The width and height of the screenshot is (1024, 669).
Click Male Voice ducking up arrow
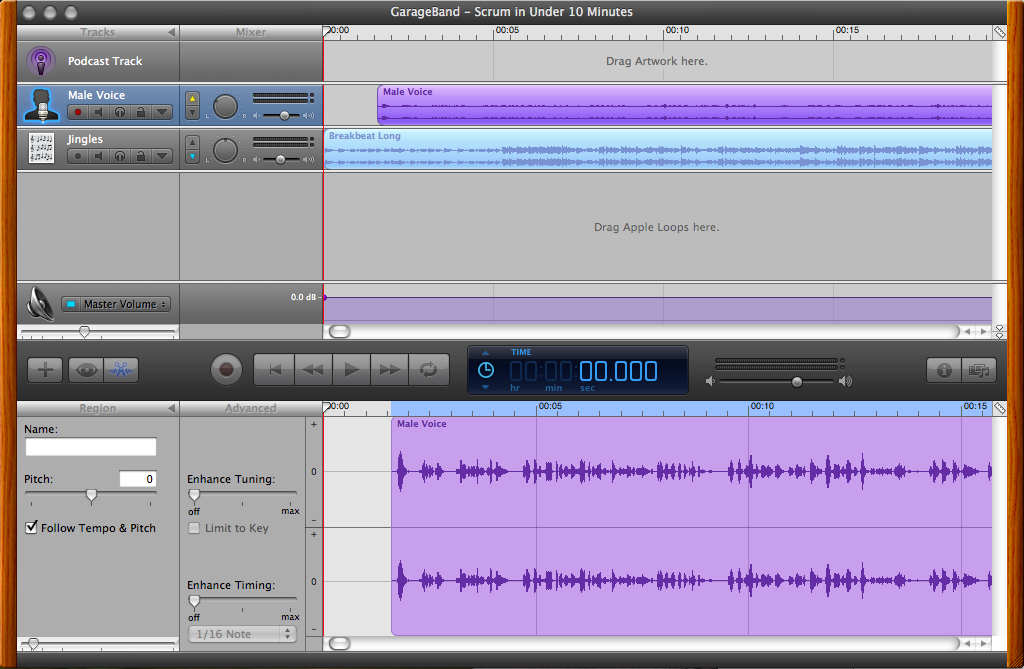[192, 99]
